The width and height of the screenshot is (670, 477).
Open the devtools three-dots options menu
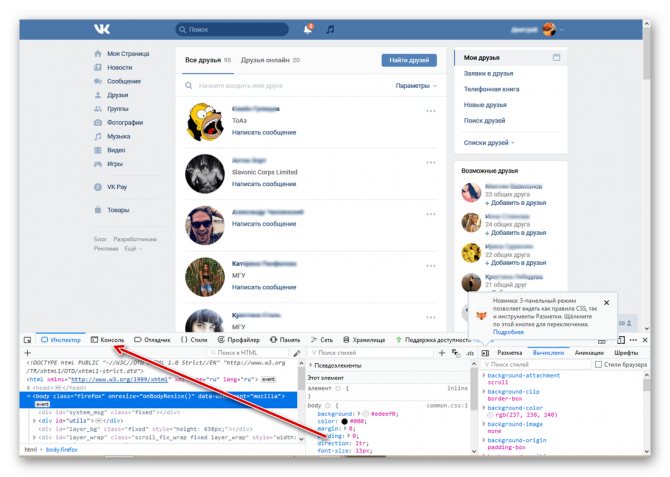(633, 340)
